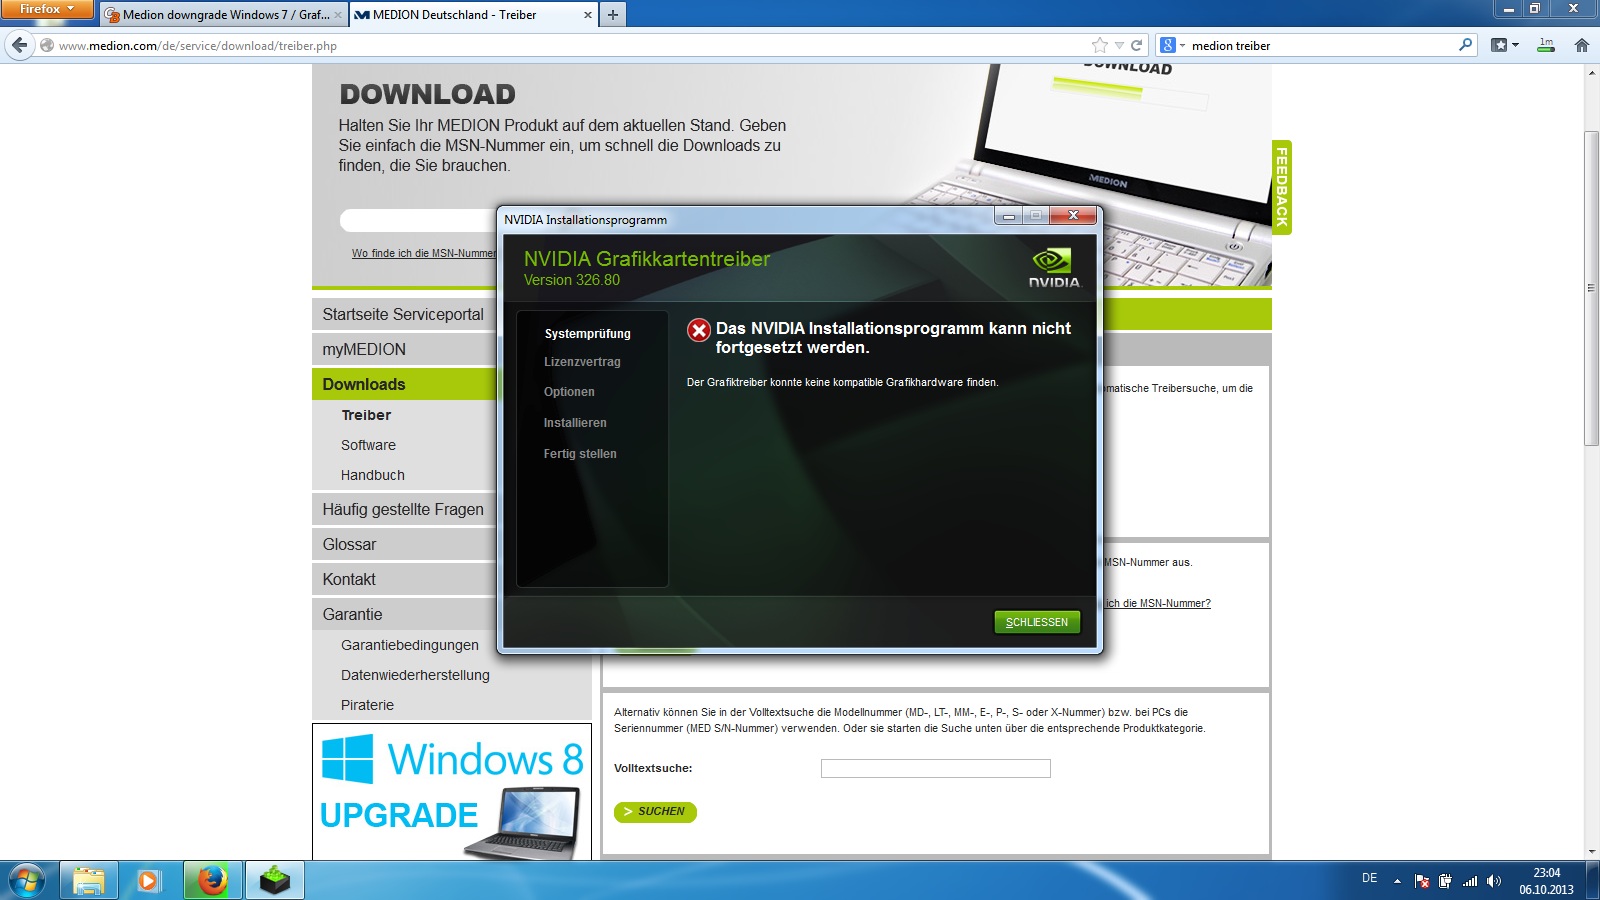Screen dimensions: 1600x900
Task: Reload the page with refresh icon
Action: (x=1136, y=45)
